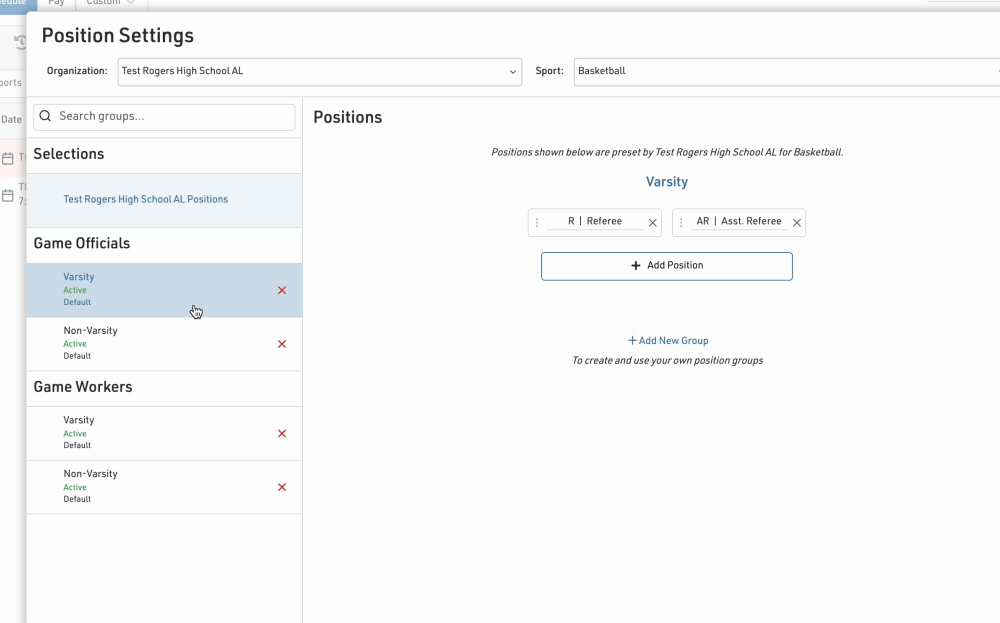Remove the Referee position
Viewport: 1000px width, 623px height.
tap(653, 223)
